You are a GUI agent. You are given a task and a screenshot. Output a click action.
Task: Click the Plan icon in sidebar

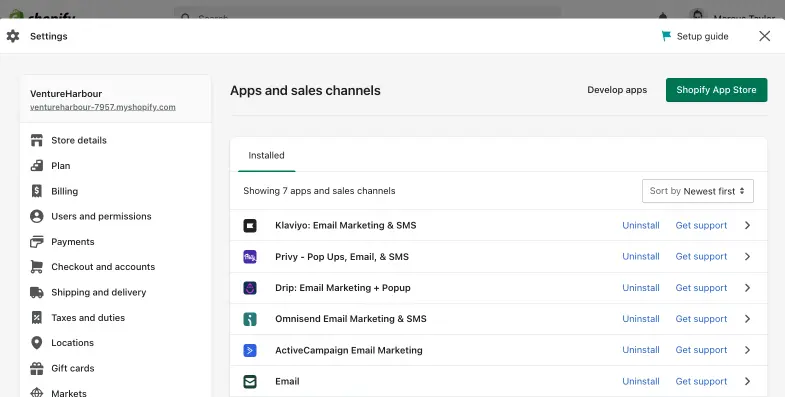point(37,166)
